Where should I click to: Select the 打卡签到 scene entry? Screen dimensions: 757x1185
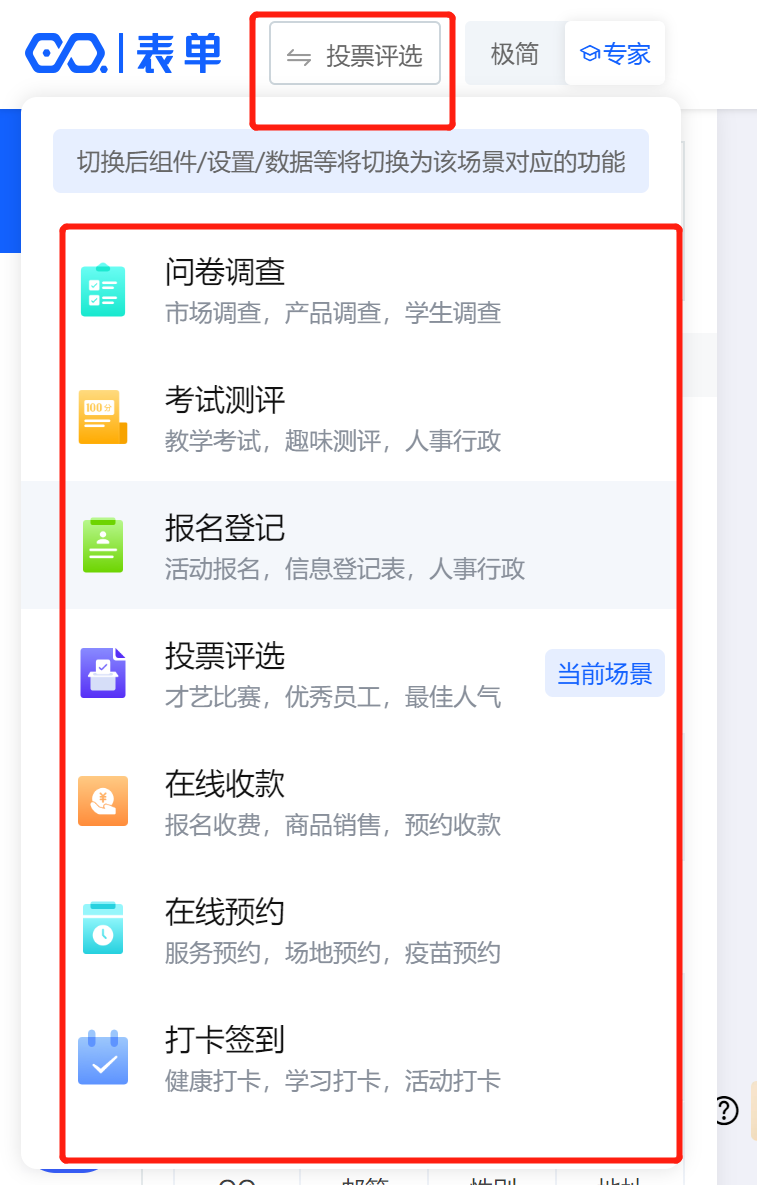click(x=351, y=1057)
